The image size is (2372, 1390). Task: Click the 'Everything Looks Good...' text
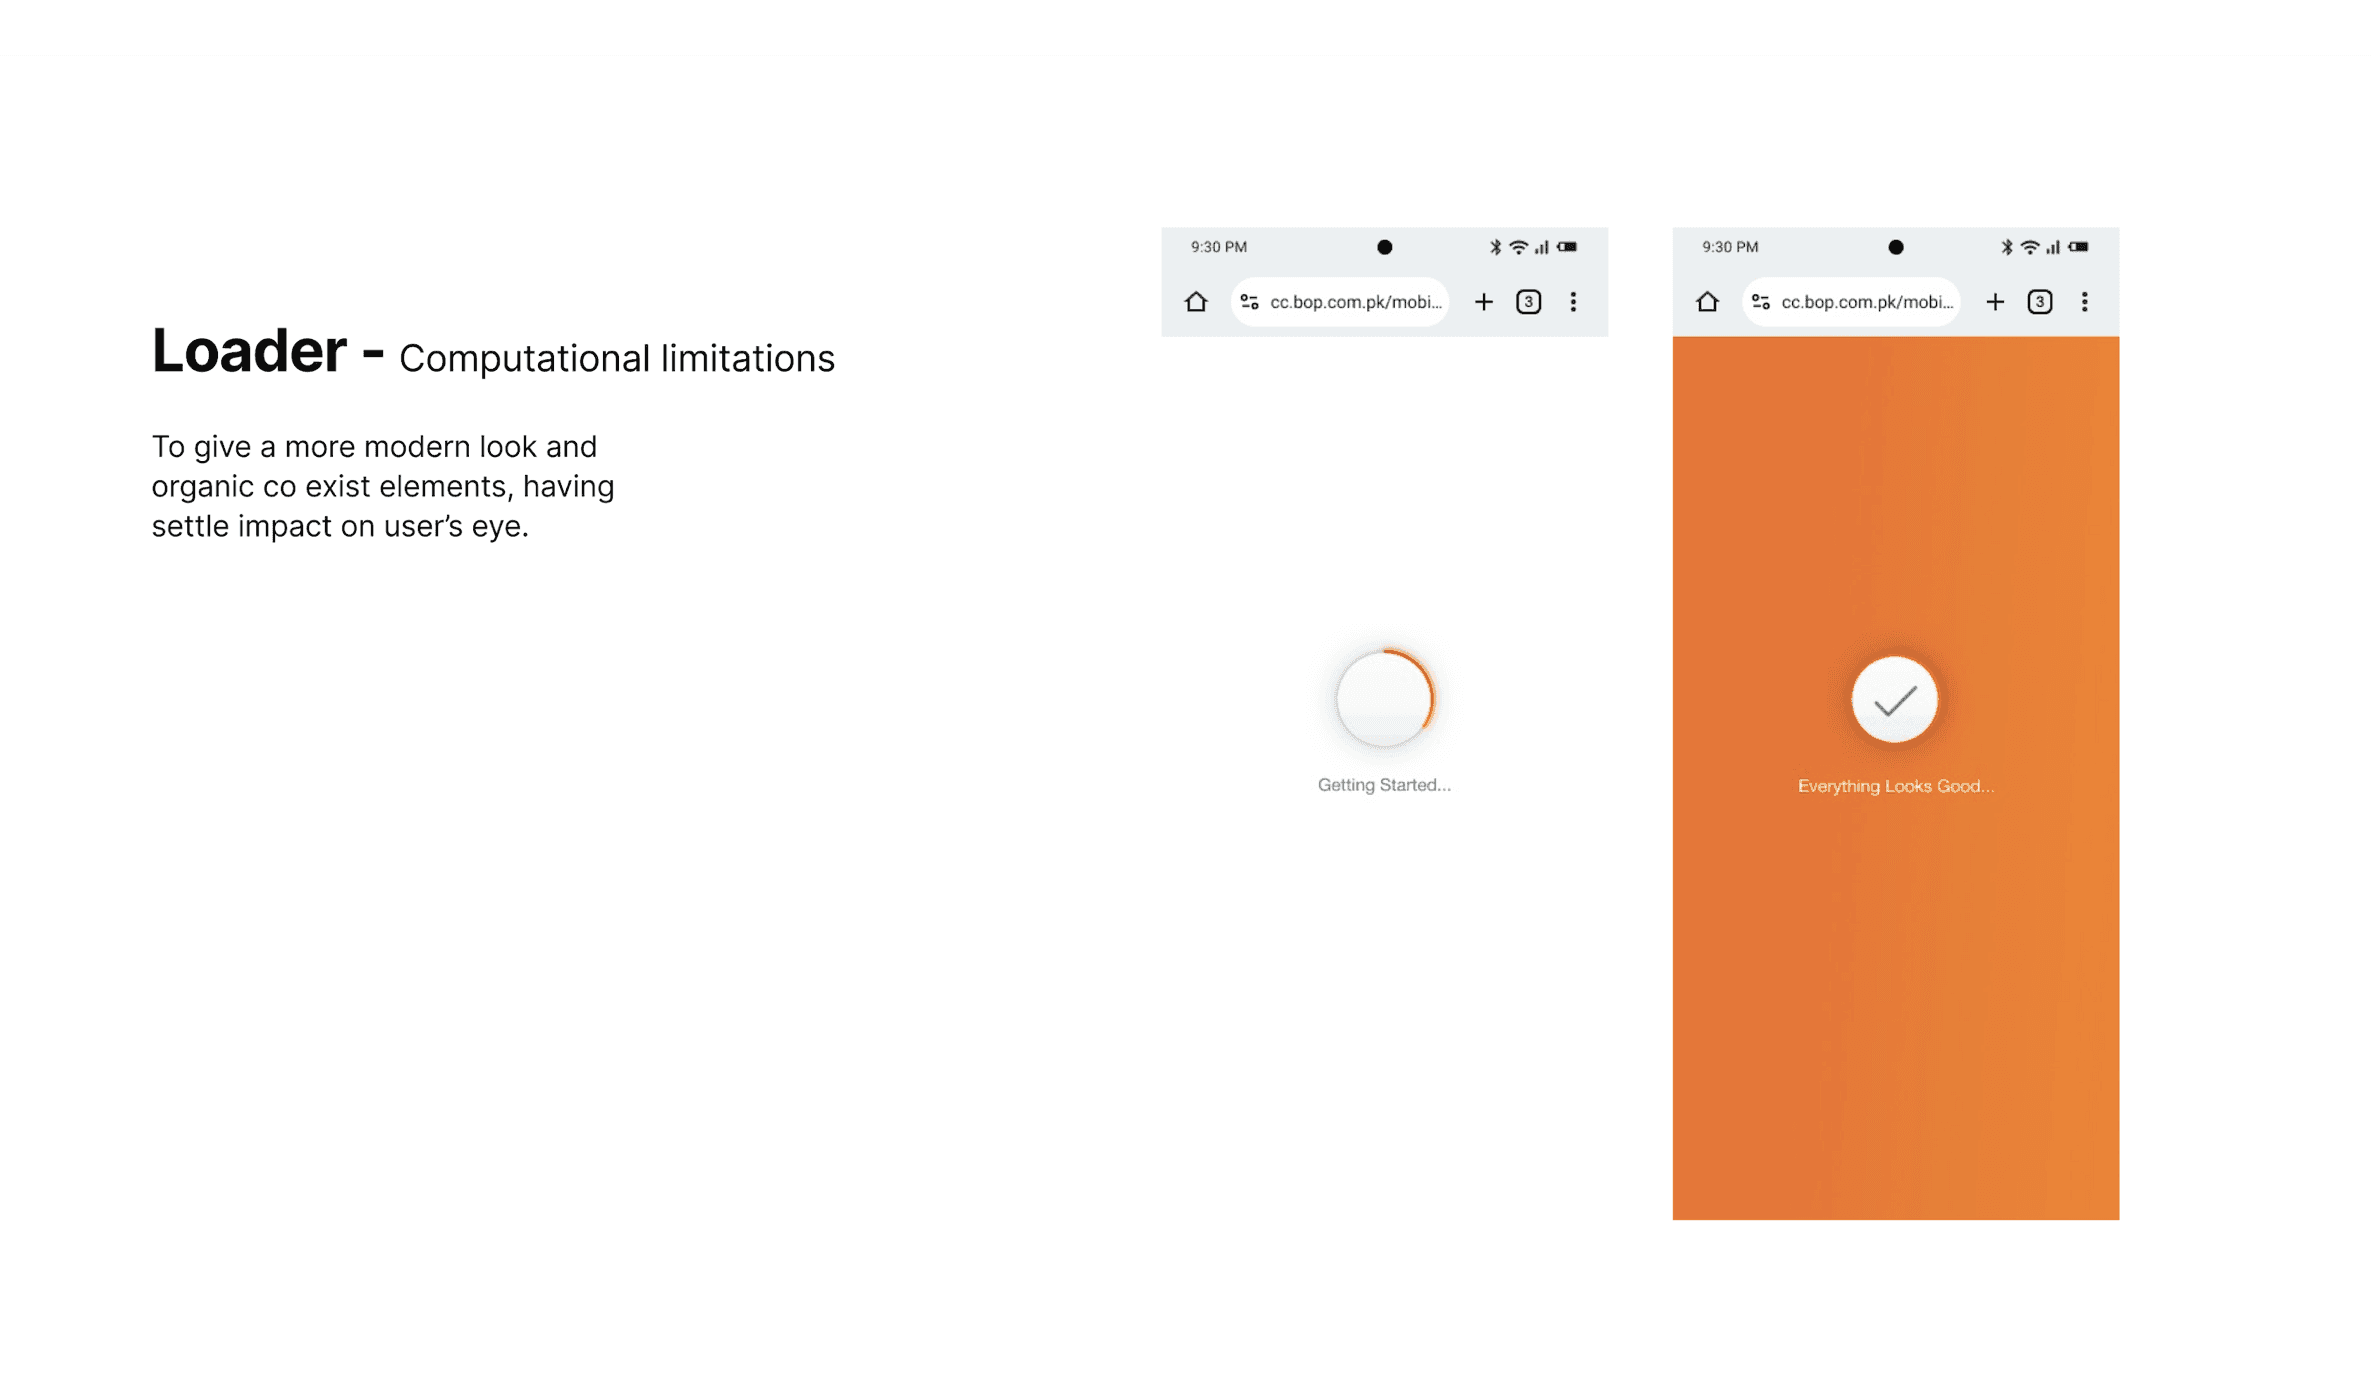point(1895,786)
